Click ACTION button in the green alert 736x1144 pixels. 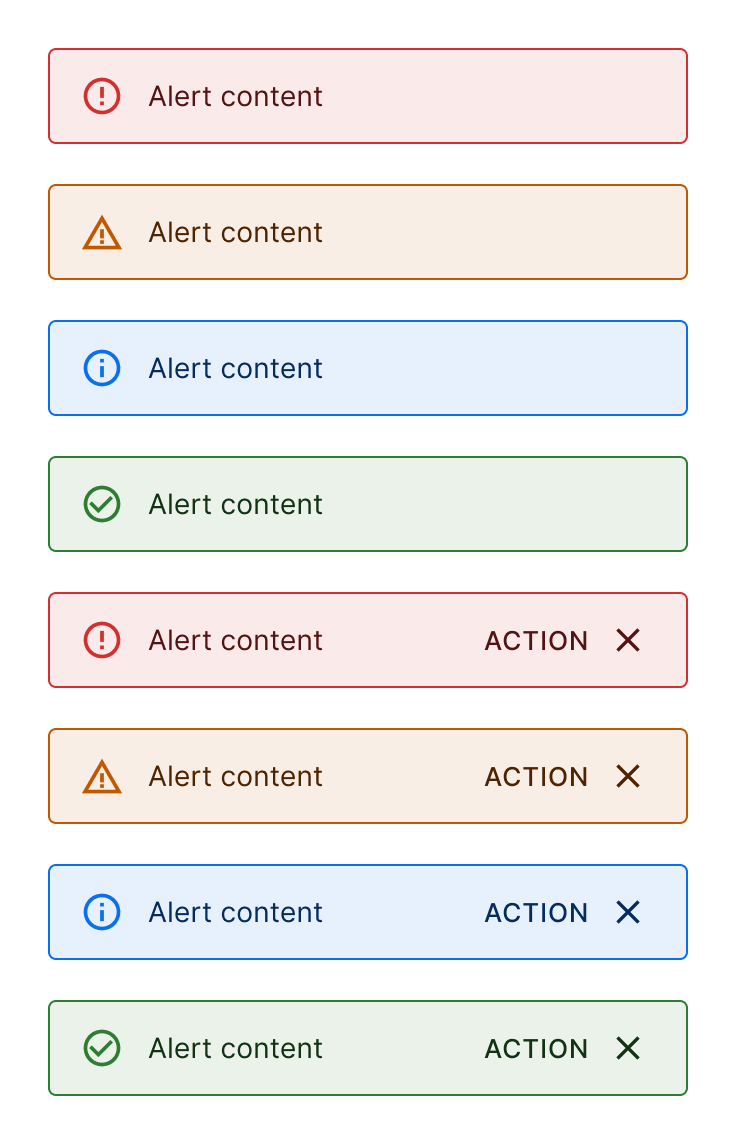(x=536, y=1048)
